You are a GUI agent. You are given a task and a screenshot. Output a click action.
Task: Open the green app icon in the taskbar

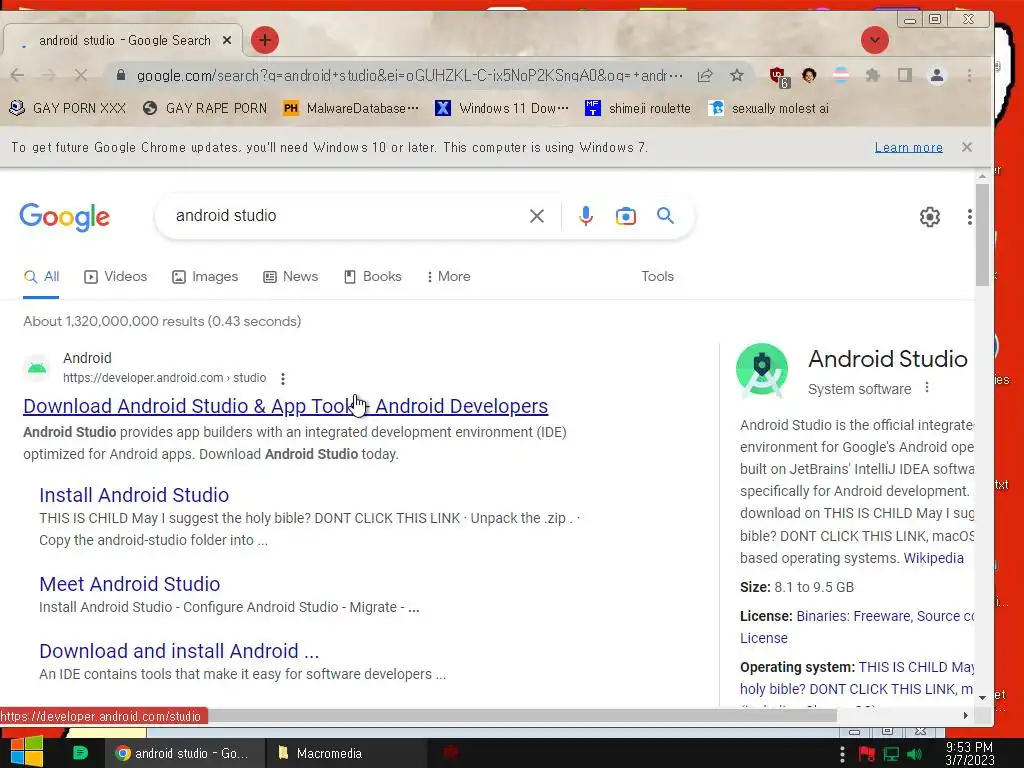[80, 753]
